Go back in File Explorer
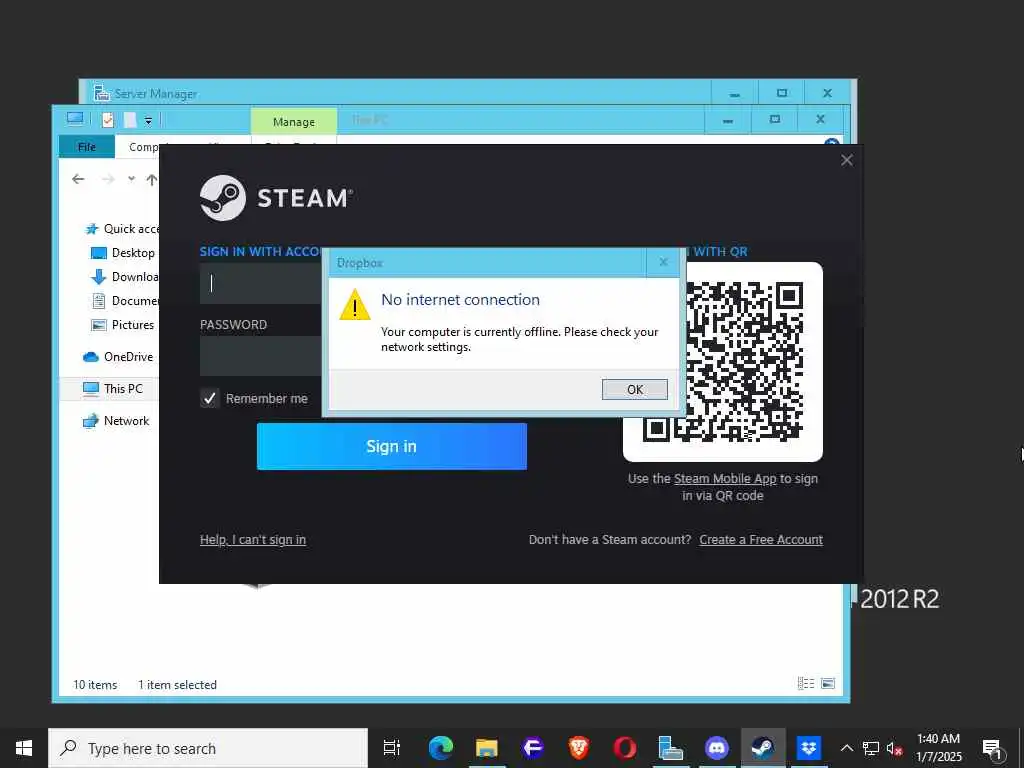The height and width of the screenshot is (768, 1024). pyautogui.click(x=78, y=179)
